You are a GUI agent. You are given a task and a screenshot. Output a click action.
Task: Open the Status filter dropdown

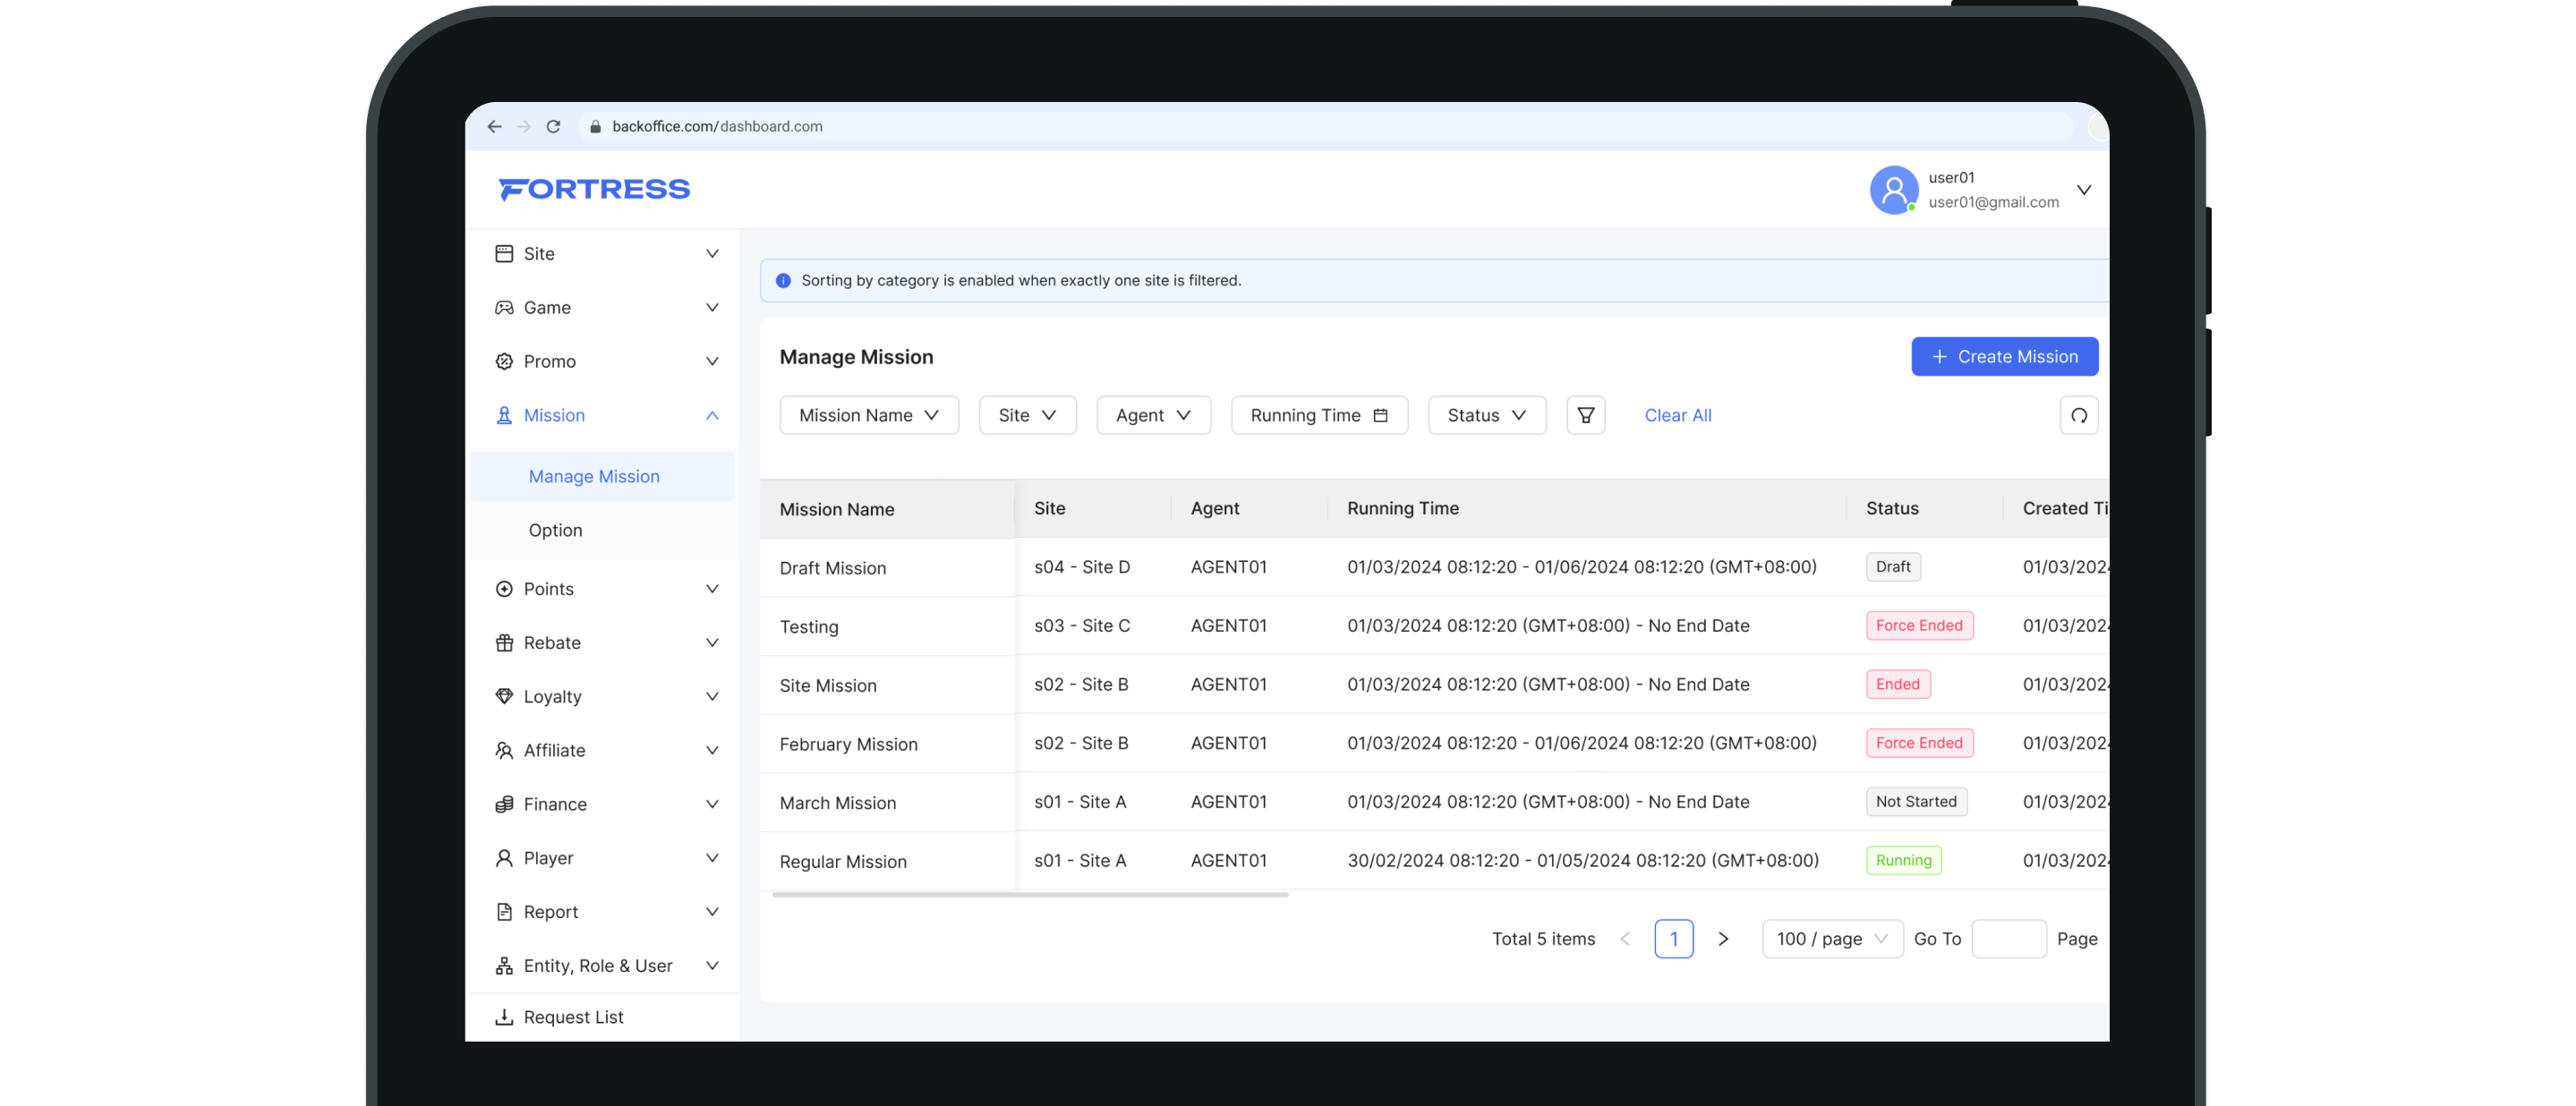click(1486, 415)
